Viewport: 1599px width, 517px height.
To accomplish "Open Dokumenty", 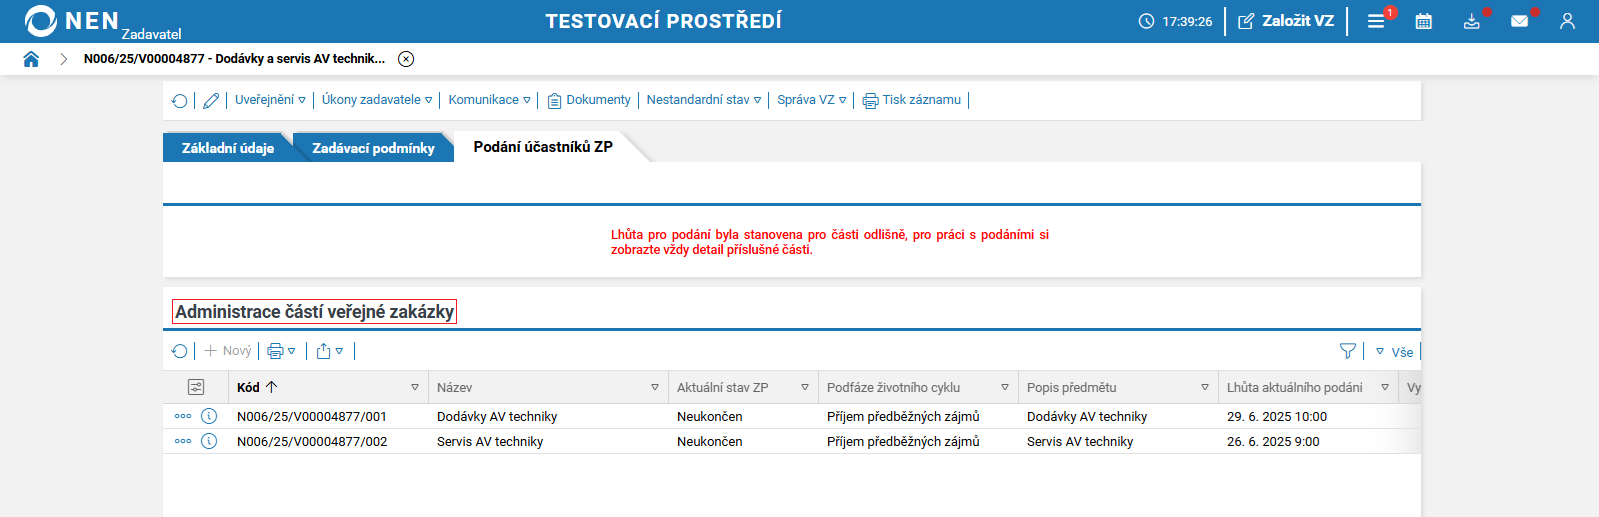I will tap(589, 100).
